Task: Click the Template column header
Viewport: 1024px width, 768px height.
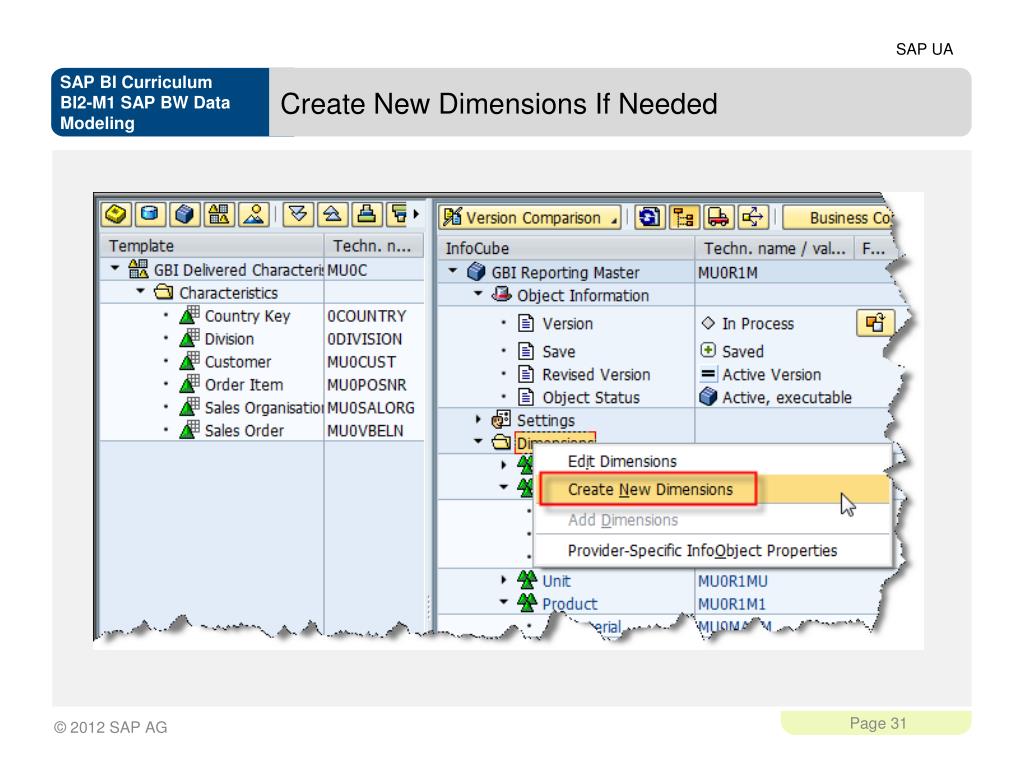Action: tap(212, 246)
